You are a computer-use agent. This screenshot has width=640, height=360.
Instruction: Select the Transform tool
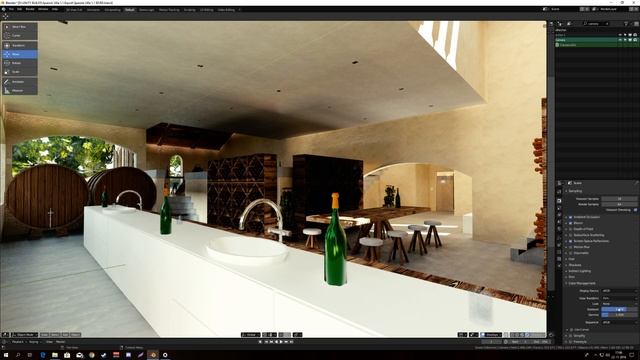(x=20, y=45)
